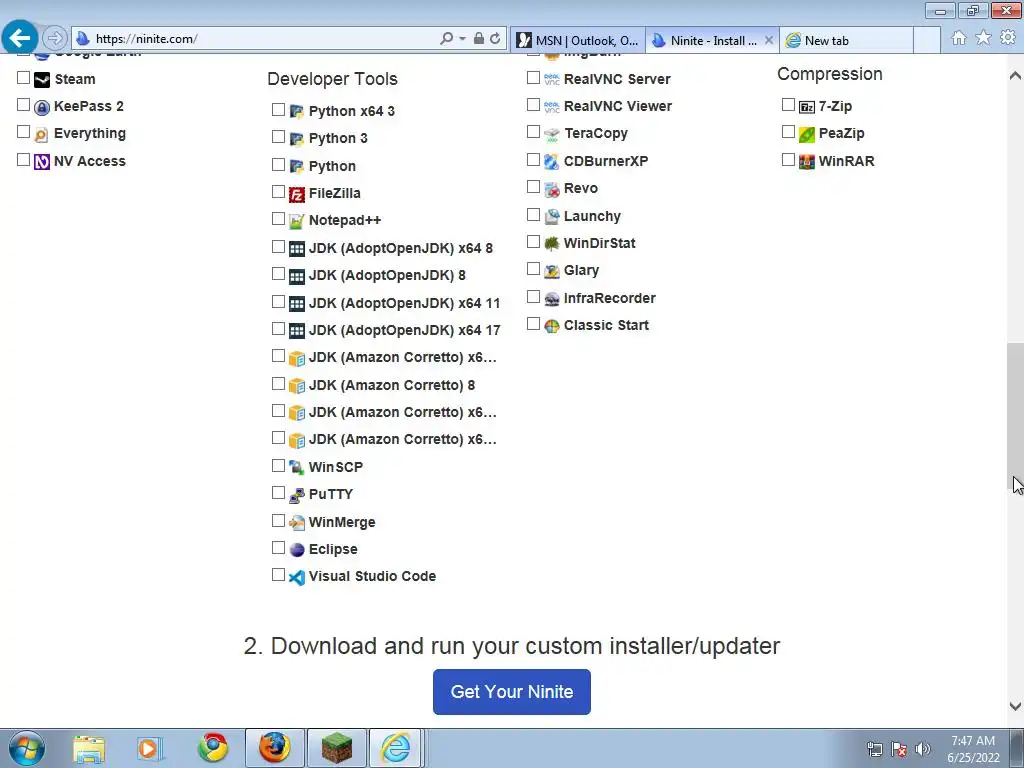Check the RealVNC Viewer checkbox
The image size is (1024, 768).
(x=534, y=104)
